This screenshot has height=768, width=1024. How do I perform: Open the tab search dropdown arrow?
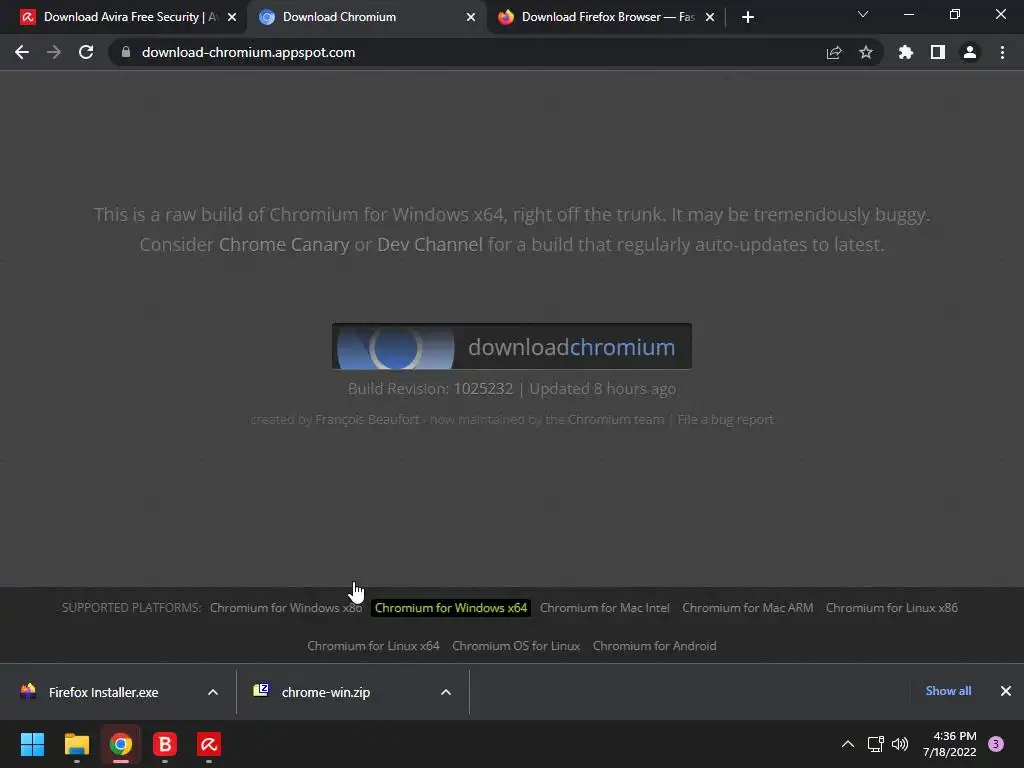pos(863,14)
